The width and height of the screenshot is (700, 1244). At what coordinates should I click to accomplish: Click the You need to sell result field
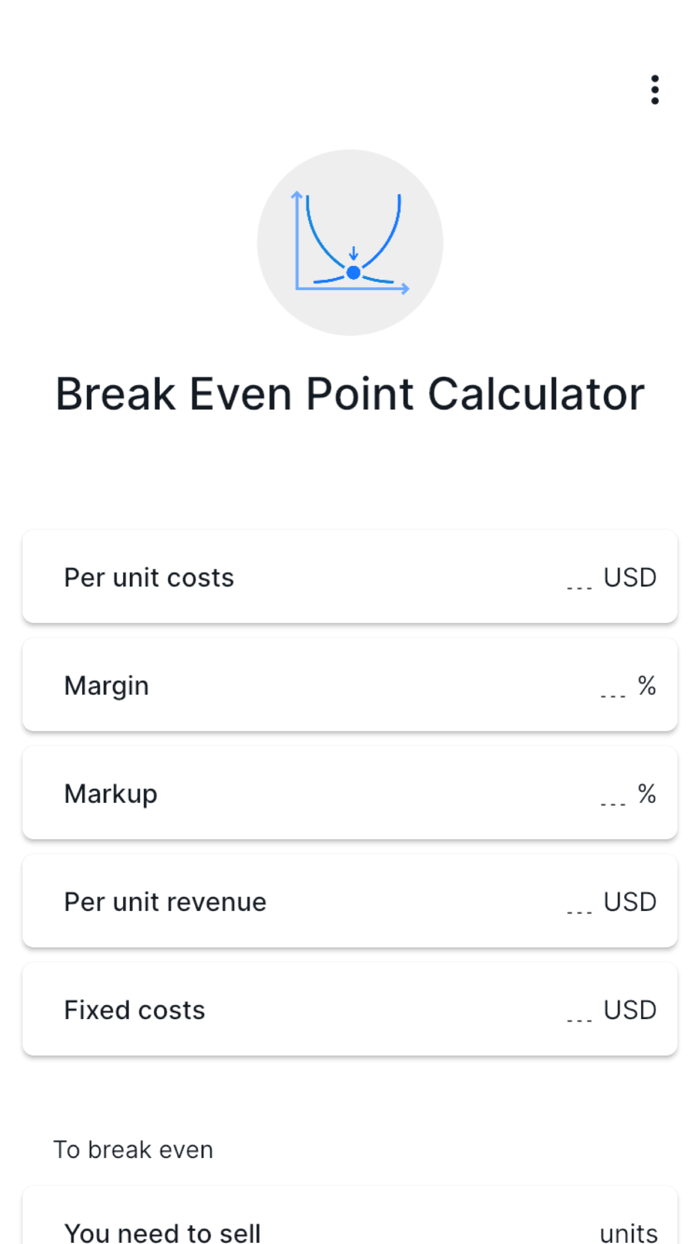[x=350, y=1230]
